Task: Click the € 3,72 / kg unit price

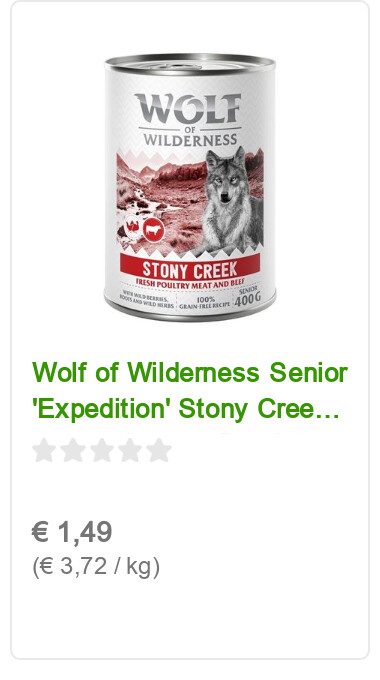Action: click(x=96, y=566)
